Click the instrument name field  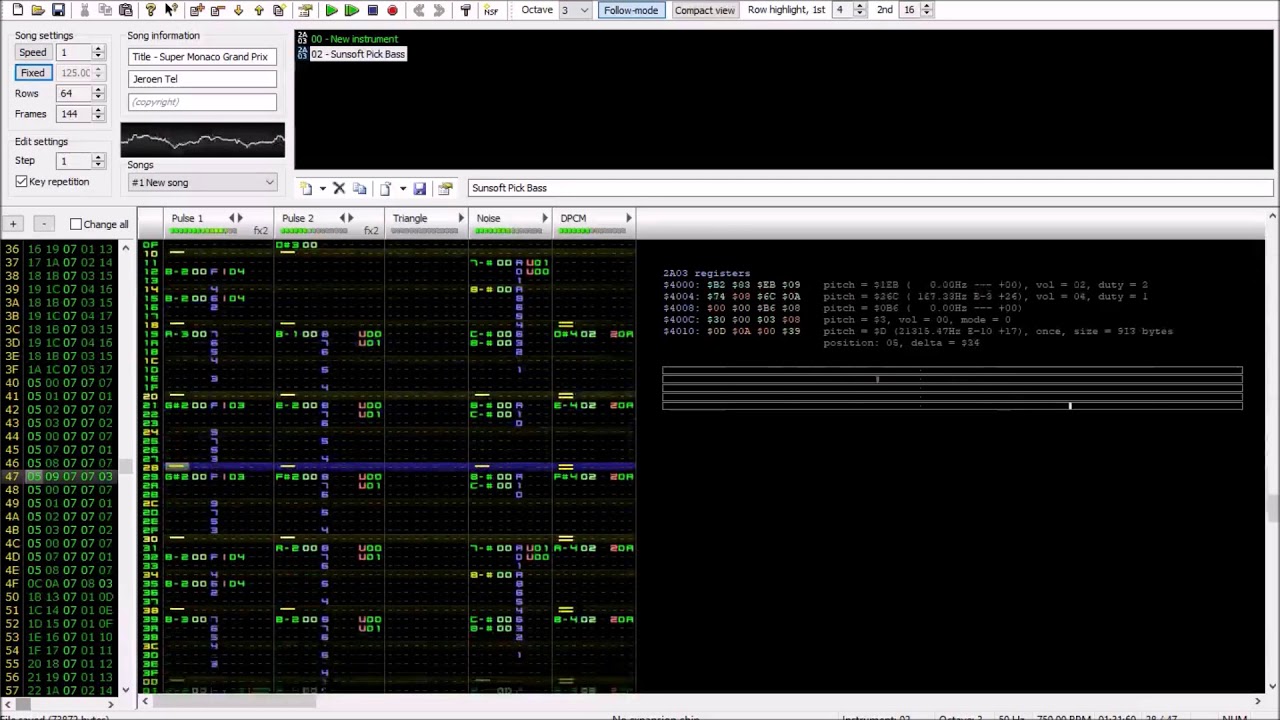coord(869,188)
